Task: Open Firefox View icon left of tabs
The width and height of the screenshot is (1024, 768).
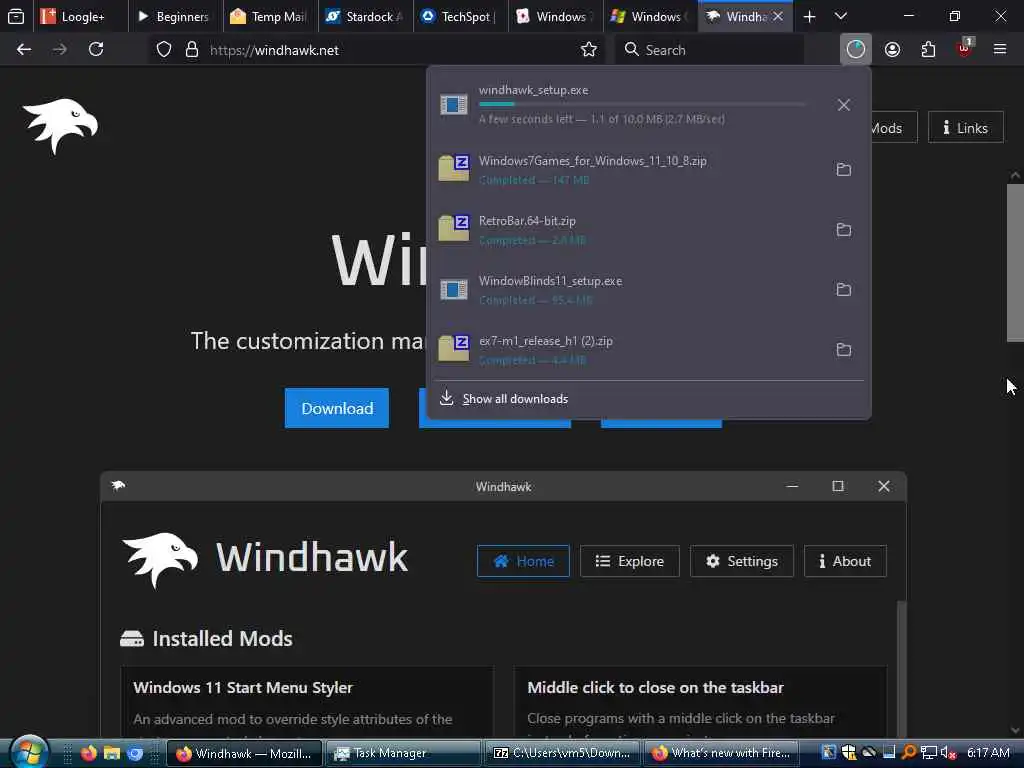Action: coord(16,16)
